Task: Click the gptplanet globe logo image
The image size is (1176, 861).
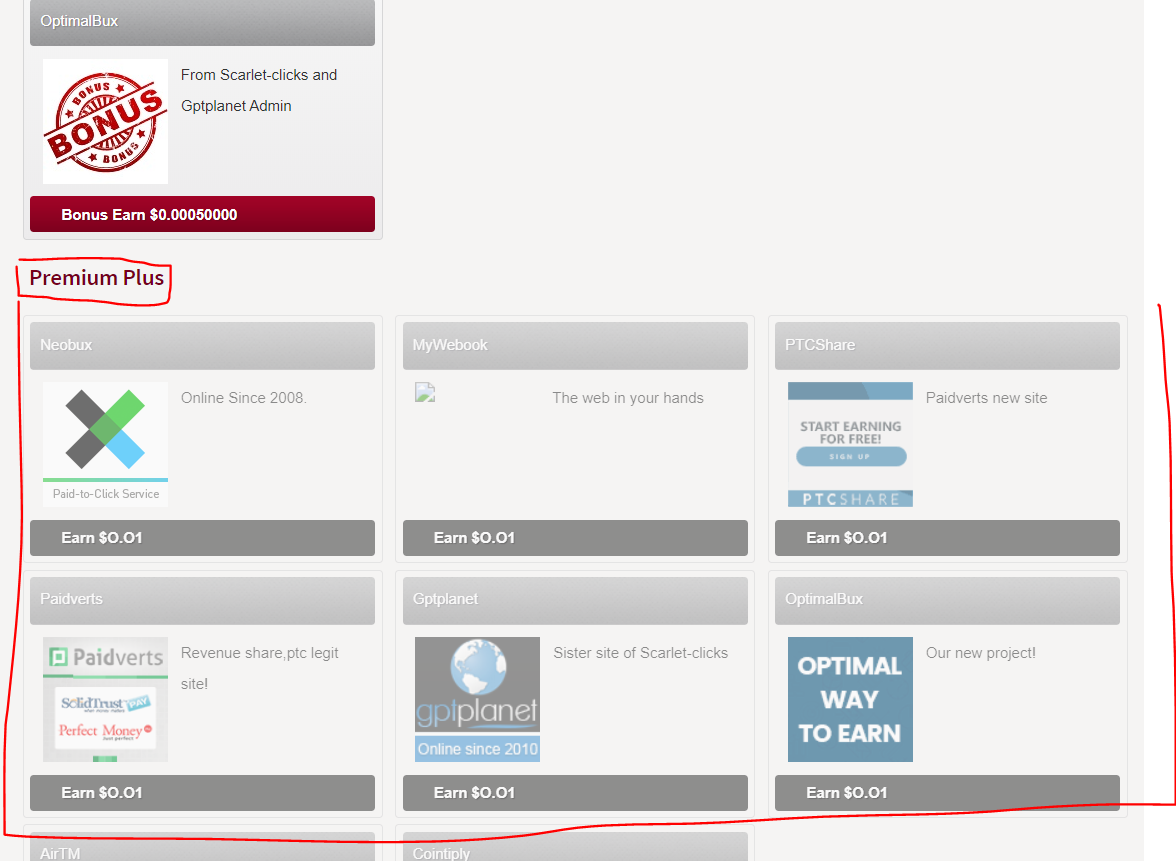Action: (477, 699)
